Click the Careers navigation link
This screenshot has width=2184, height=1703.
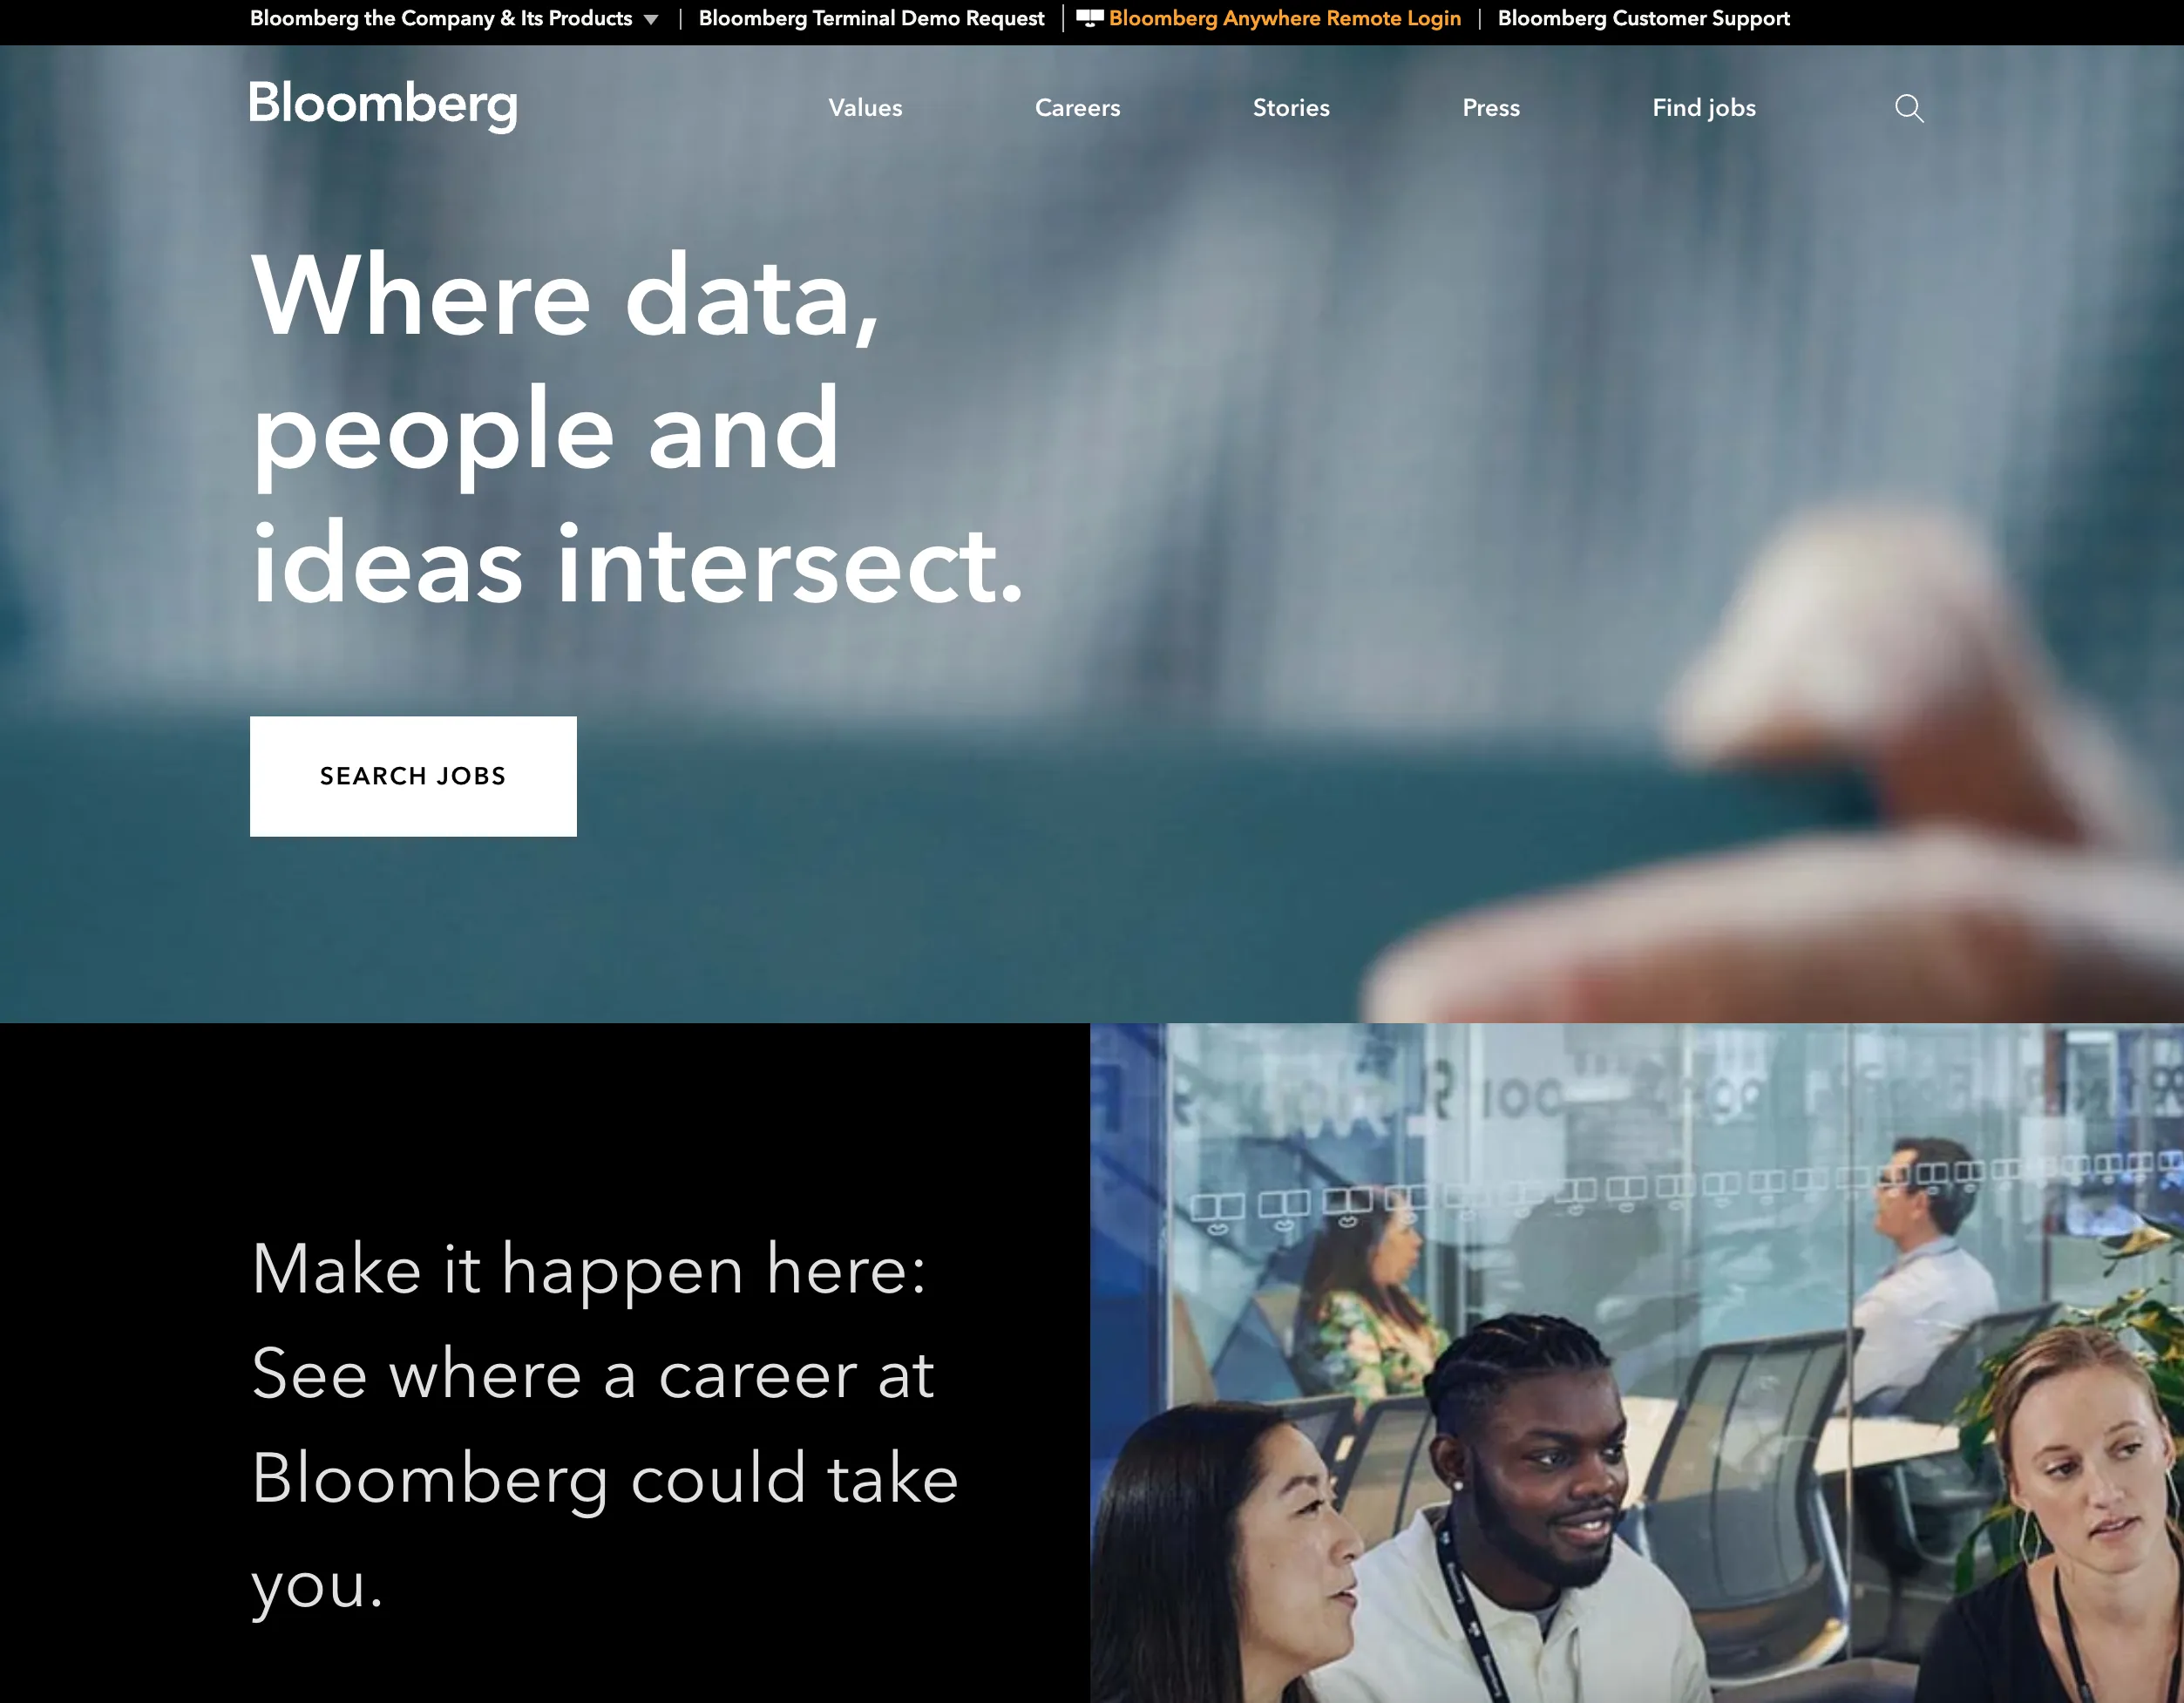[1078, 108]
